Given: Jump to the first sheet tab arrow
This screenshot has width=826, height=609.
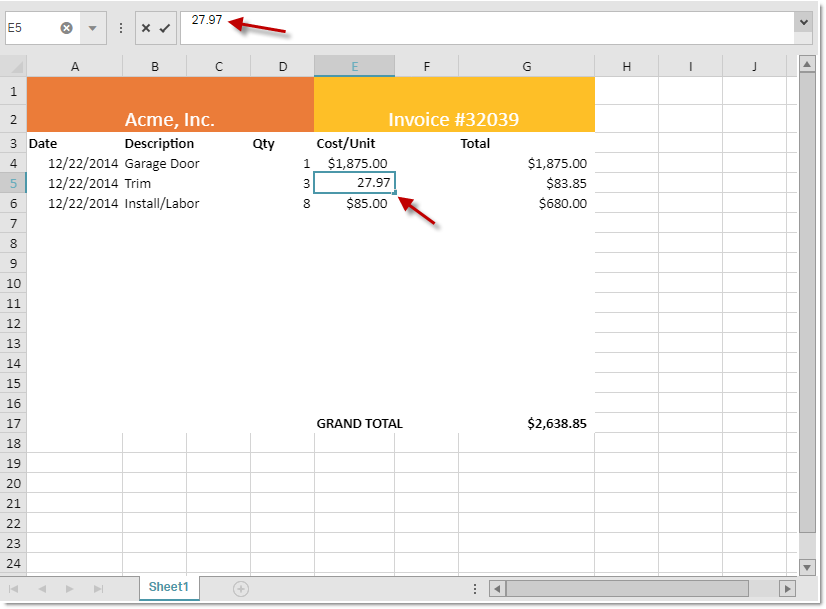Looking at the screenshot, I should [x=14, y=589].
